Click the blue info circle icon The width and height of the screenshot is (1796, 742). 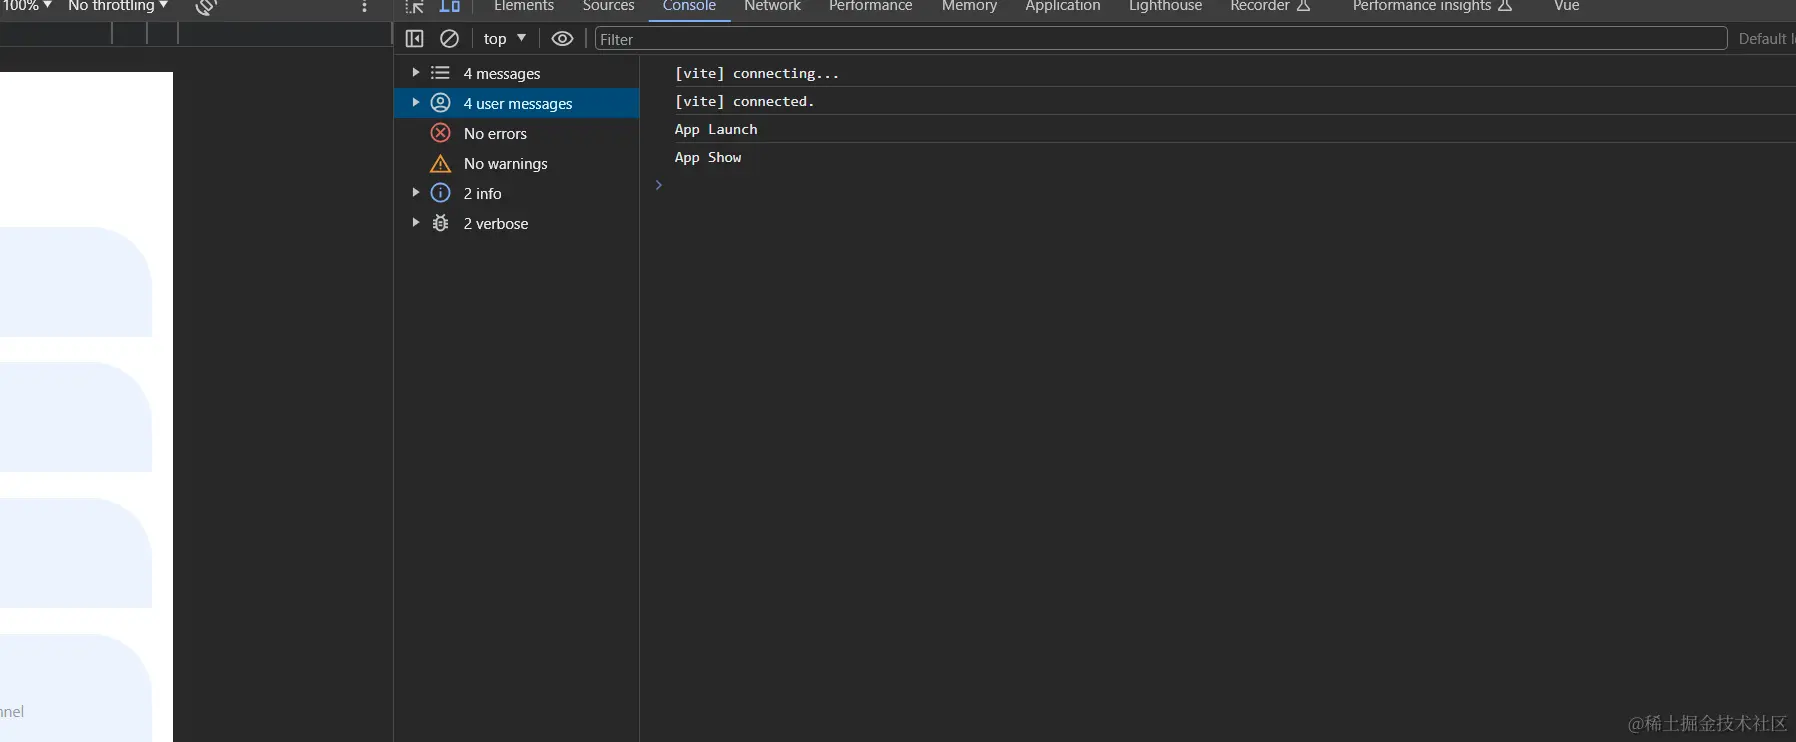(x=440, y=193)
